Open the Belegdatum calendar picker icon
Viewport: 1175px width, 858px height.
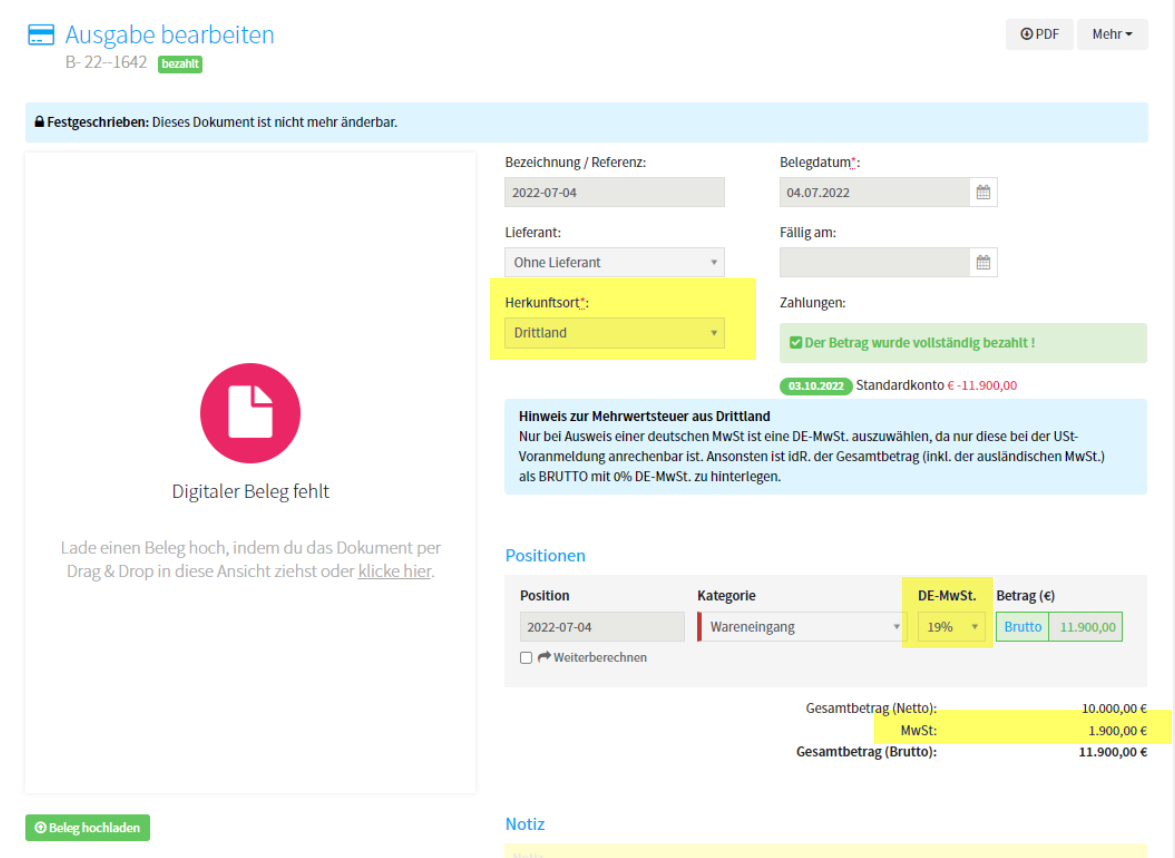pos(983,193)
